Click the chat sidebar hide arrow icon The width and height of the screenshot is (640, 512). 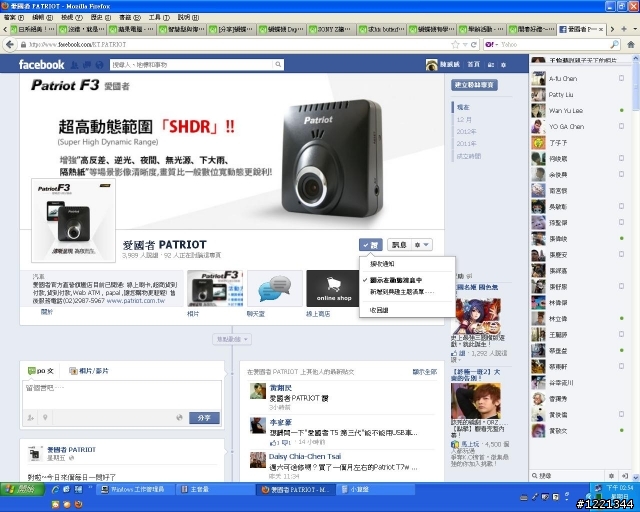click(x=624, y=476)
